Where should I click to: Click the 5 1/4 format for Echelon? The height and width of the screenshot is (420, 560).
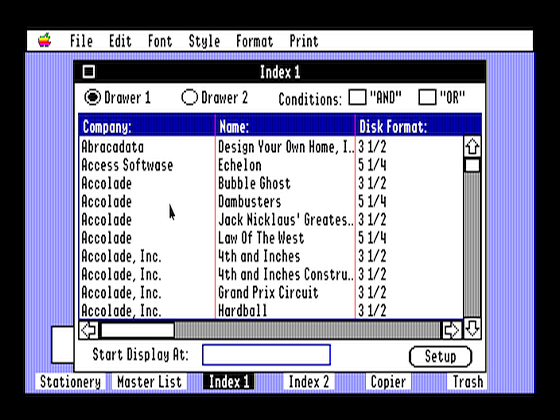[372, 165]
